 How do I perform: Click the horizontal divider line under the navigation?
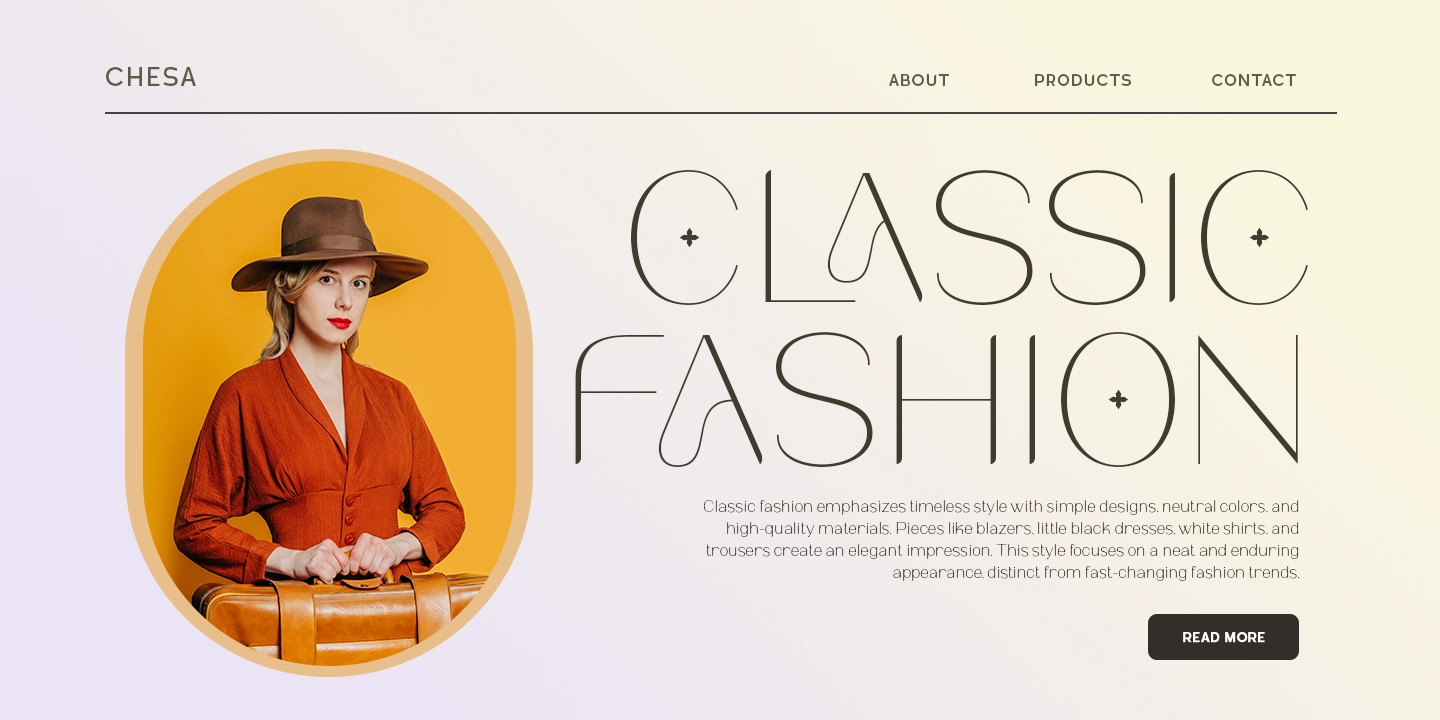click(721, 113)
